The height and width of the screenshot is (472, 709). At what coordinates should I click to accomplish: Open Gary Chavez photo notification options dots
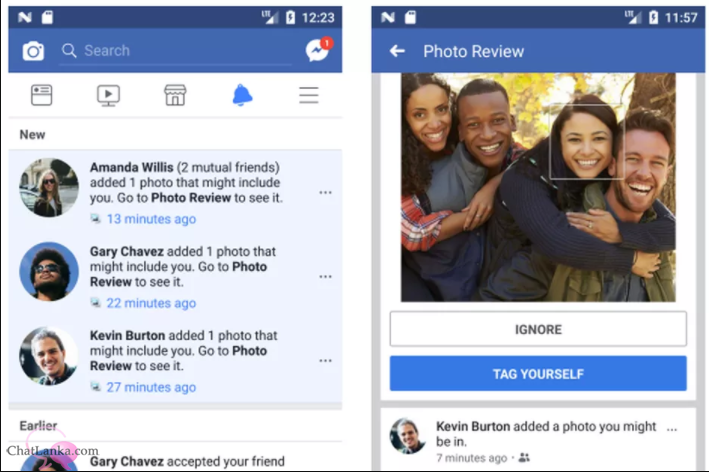326,276
